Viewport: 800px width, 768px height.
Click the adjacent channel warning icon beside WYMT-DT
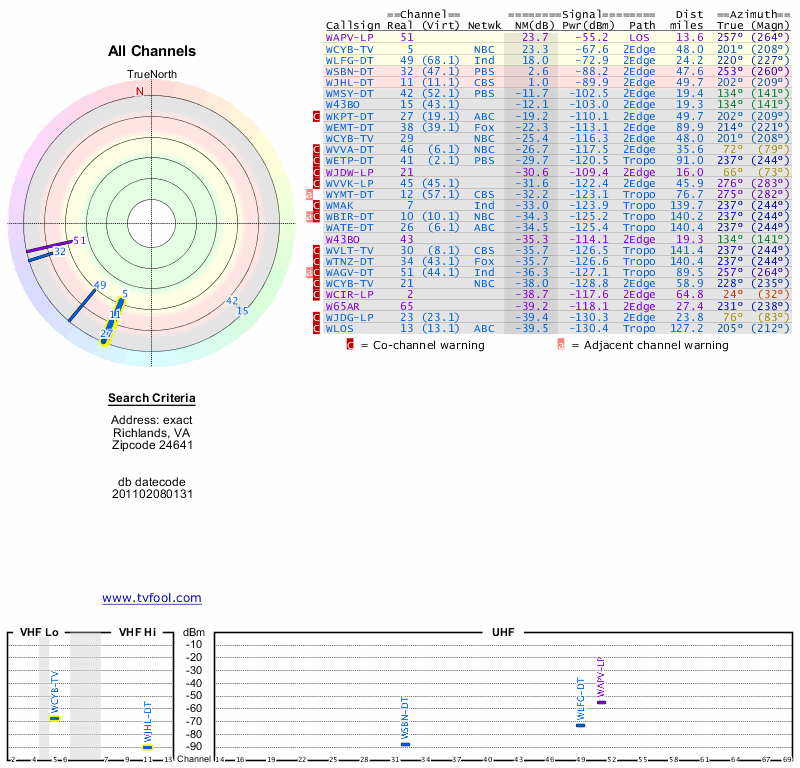tap(310, 194)
